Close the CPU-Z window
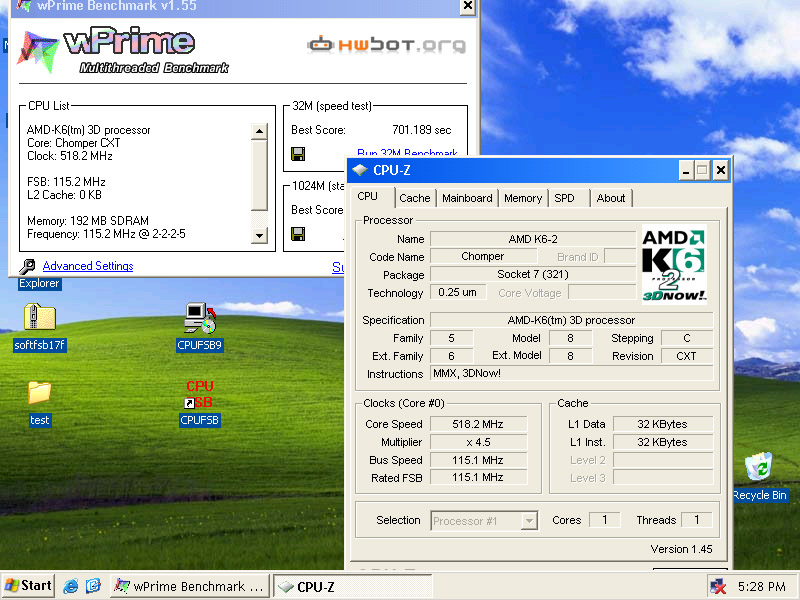The height and width of the screenshot is (600, 800). [720, 170]
